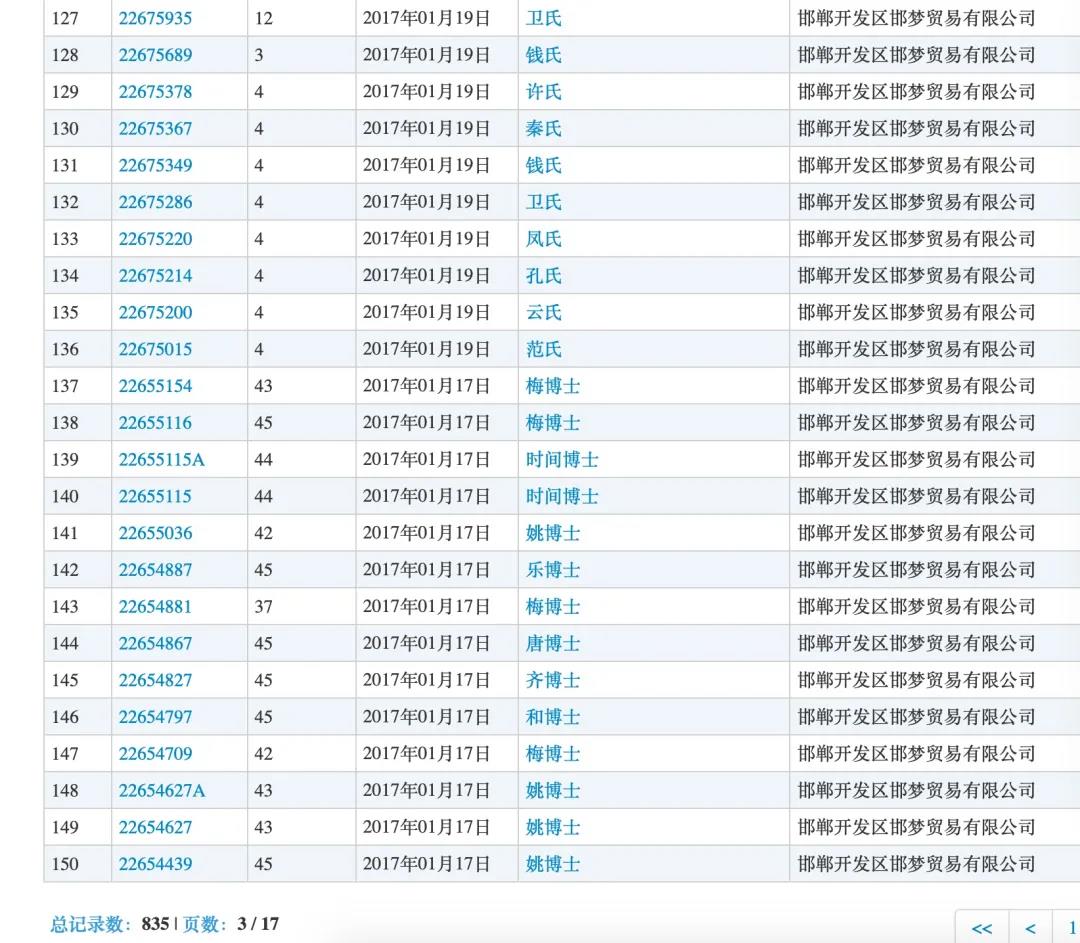Open application number 22655036
The width and height of the screenshot is (1080, 943).
point(155,534)
